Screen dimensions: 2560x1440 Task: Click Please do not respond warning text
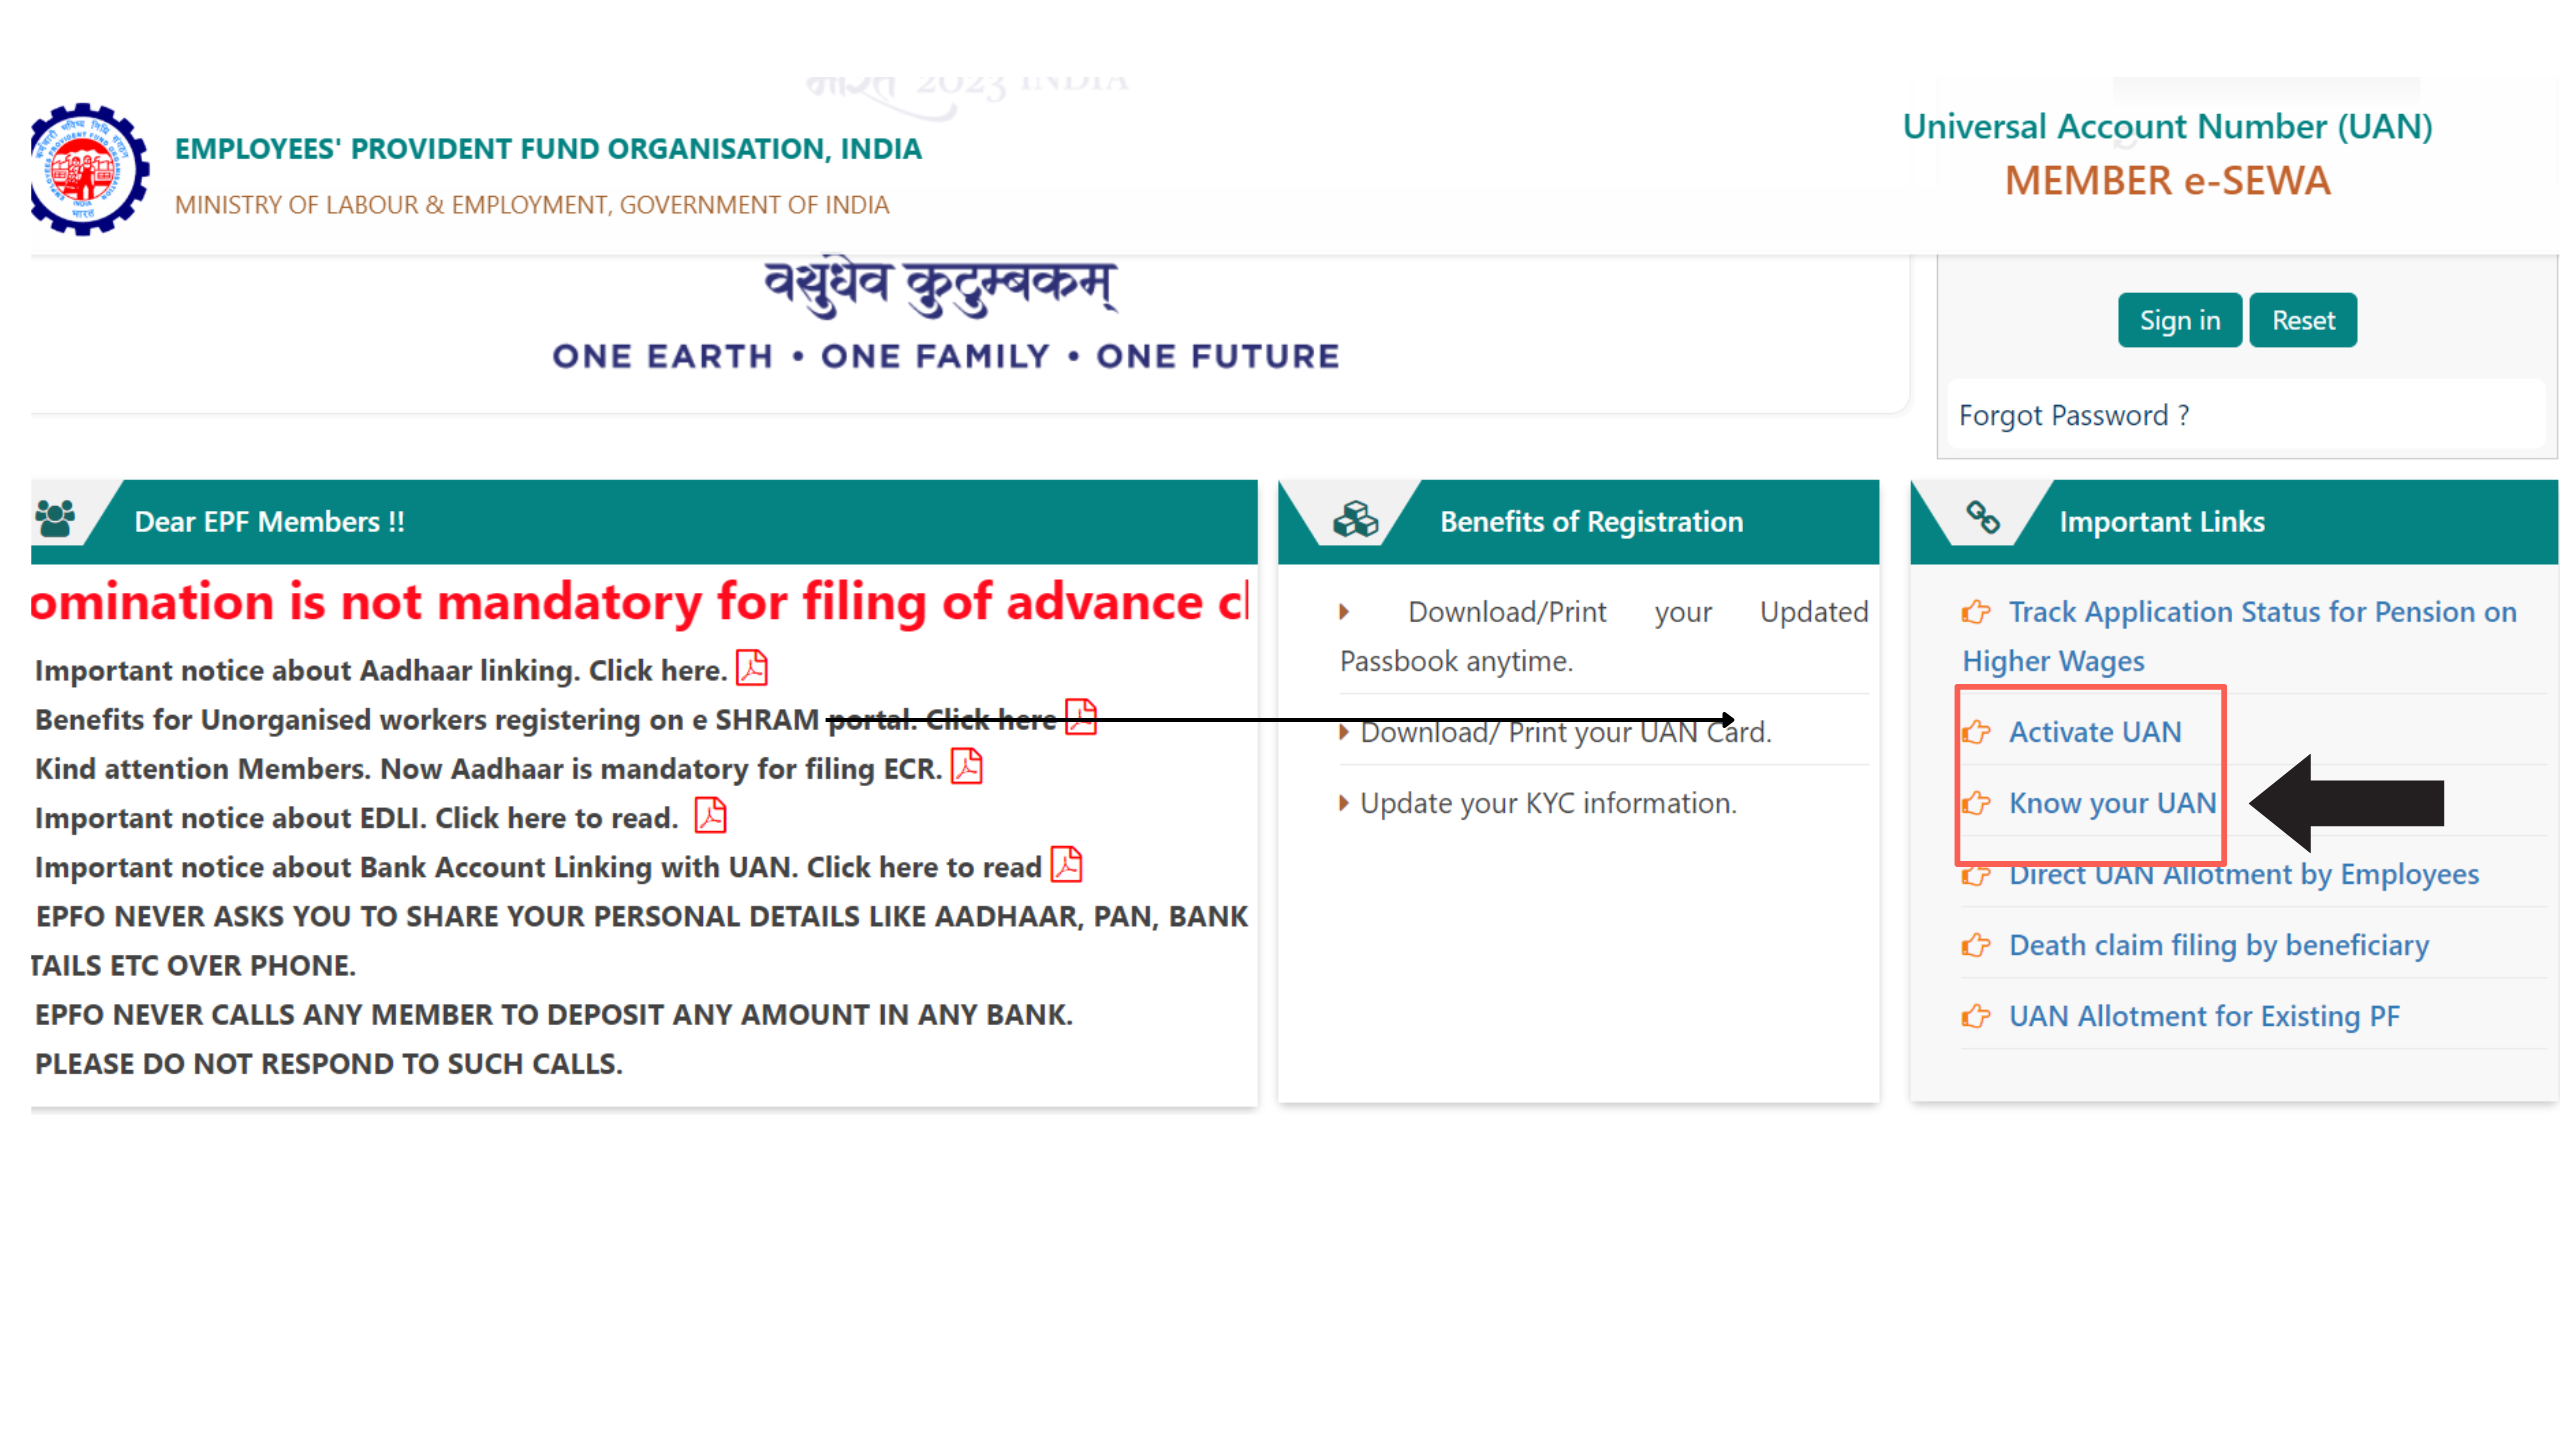pyautogui.click(x=329, y=1063)
